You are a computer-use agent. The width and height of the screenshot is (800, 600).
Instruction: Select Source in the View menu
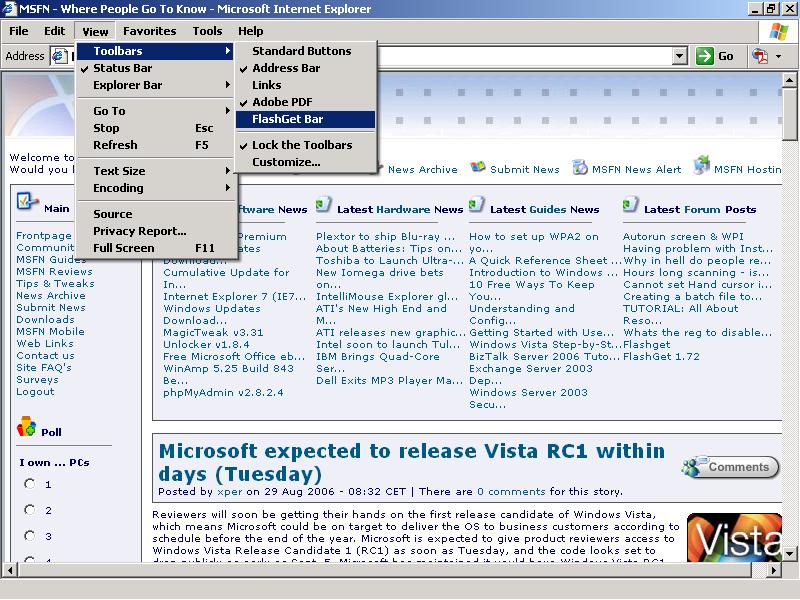tap(155, 214)
